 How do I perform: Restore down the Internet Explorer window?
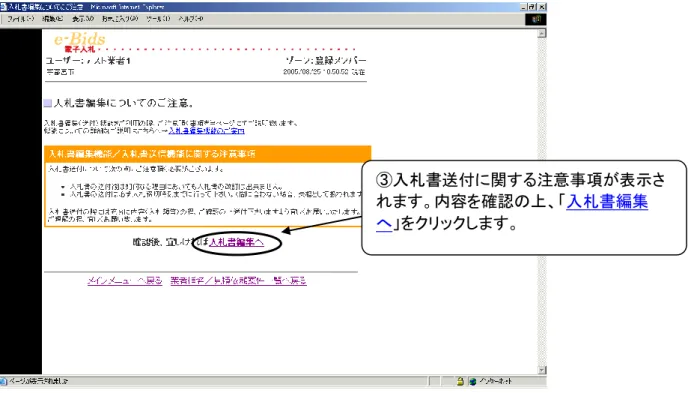532,7
